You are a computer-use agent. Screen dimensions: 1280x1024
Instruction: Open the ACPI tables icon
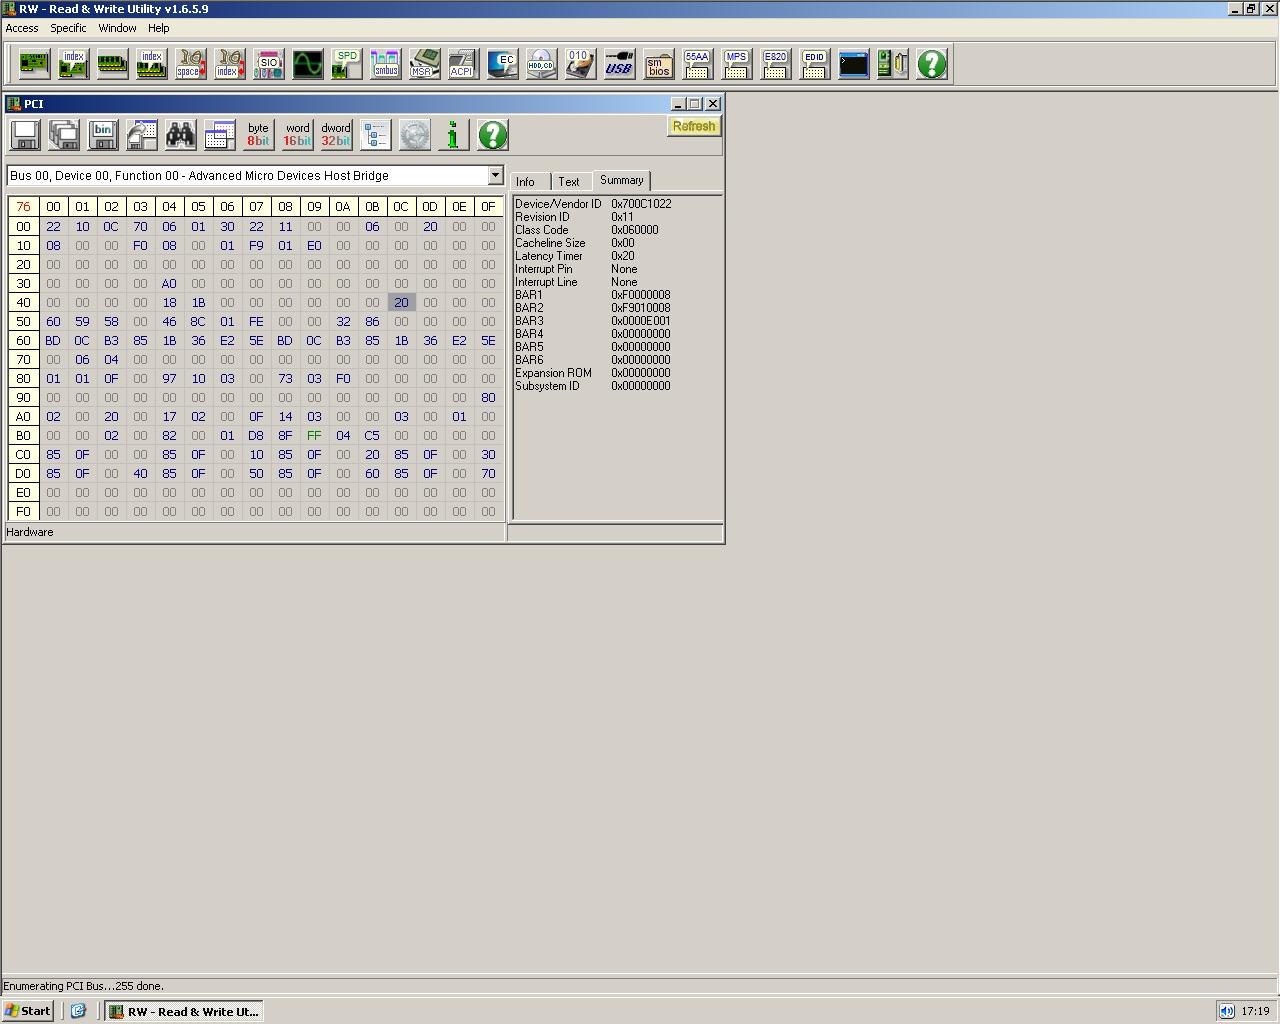463,64
